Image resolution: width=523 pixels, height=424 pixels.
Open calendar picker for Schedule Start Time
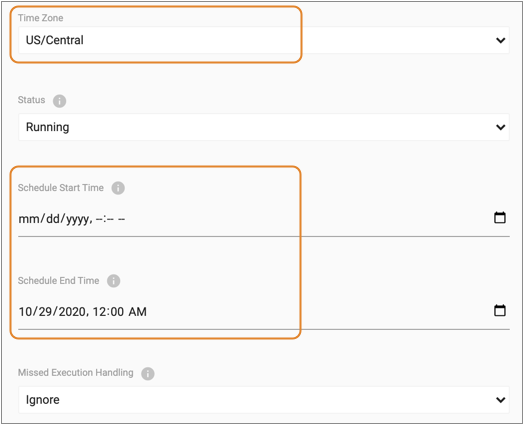tap(500, 218)
